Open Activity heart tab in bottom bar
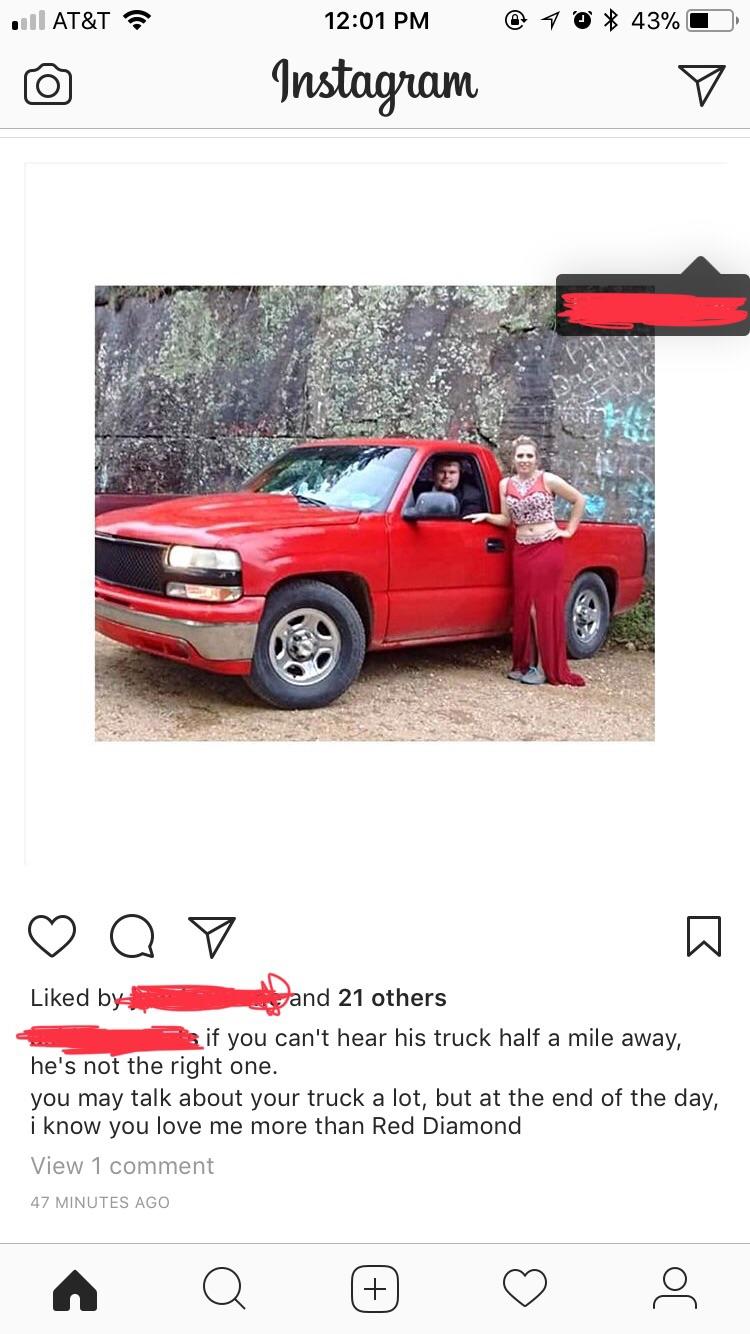 coord(525,1288)
